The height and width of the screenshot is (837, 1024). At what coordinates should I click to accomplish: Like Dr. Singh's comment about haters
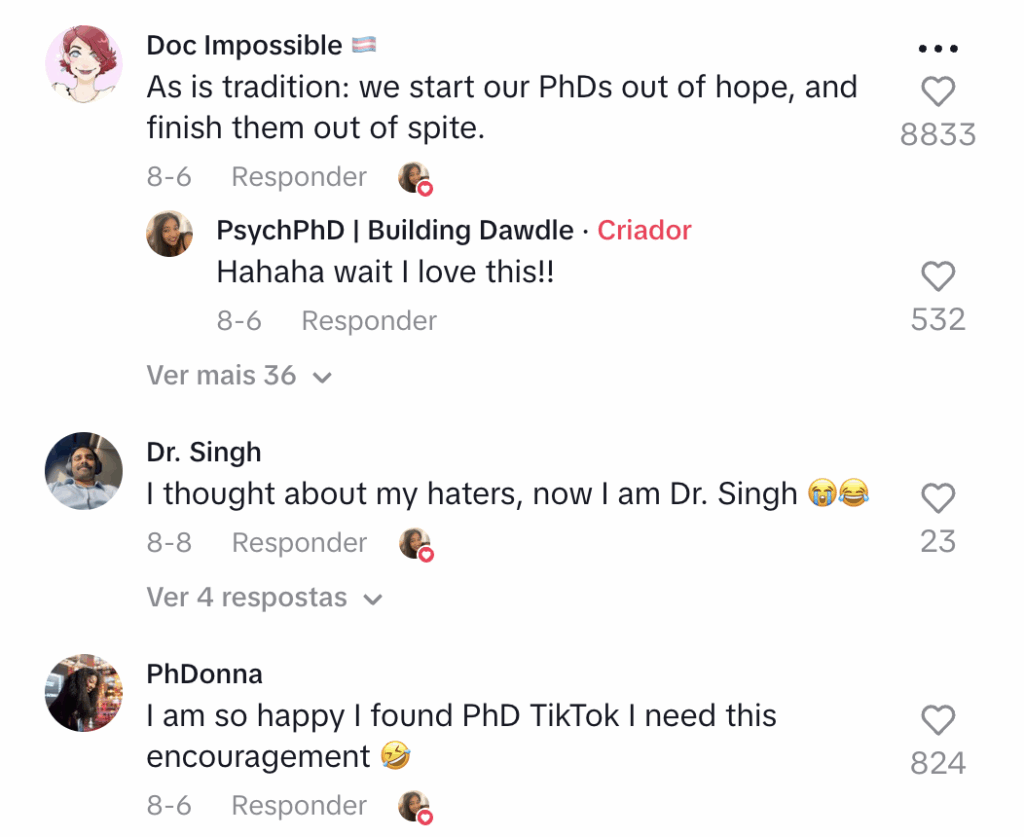pos(937,498)
